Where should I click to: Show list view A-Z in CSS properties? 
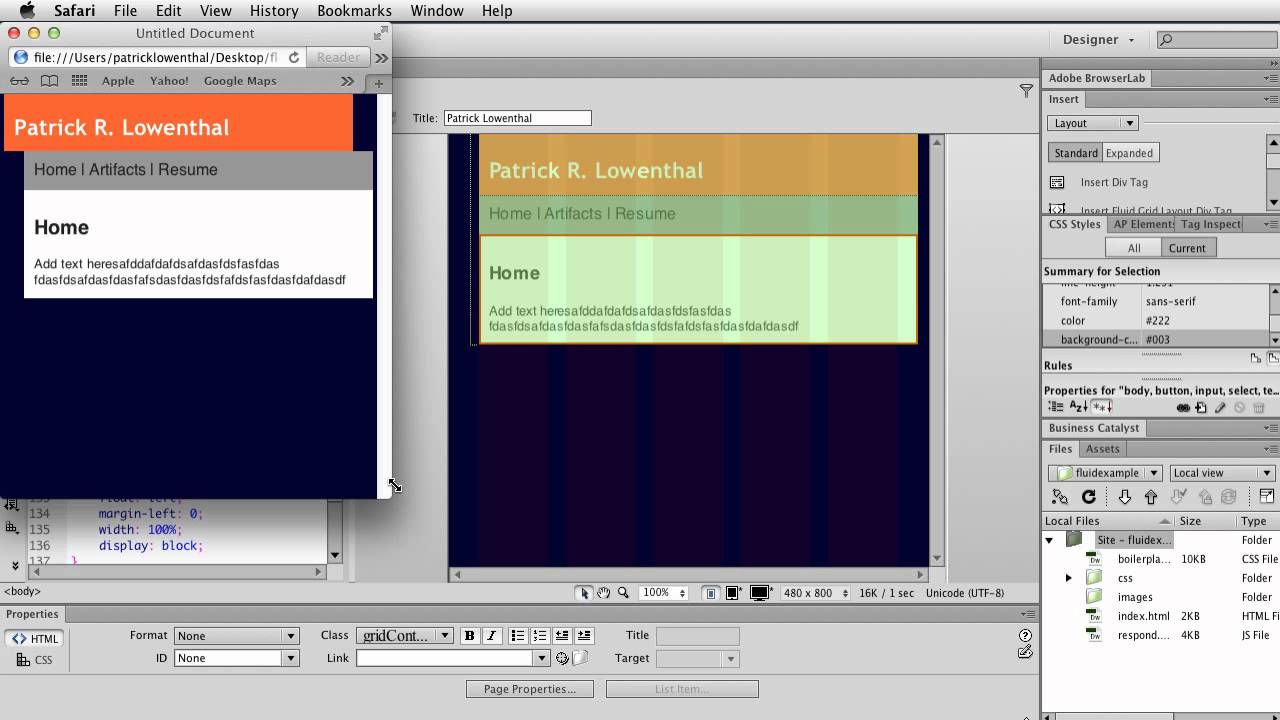click(x=1079, y=407)
